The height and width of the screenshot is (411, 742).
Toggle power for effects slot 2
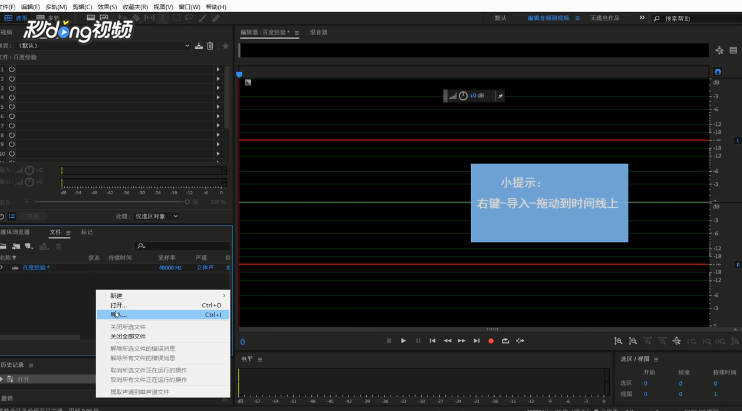point(12,79)
